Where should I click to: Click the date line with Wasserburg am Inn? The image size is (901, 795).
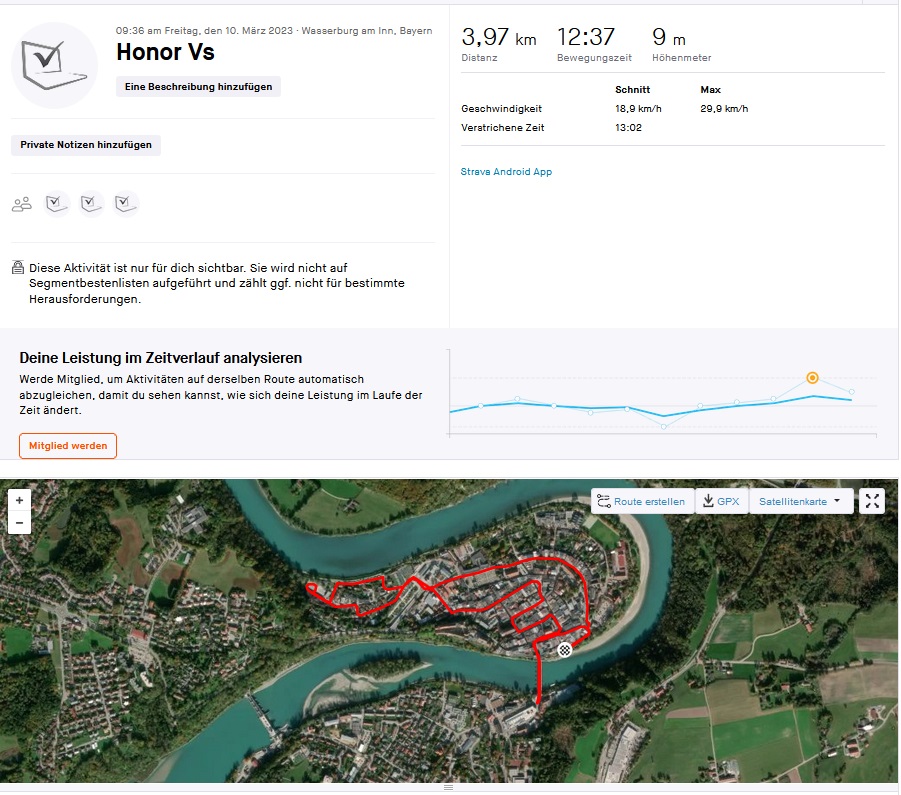click(274, 30)
